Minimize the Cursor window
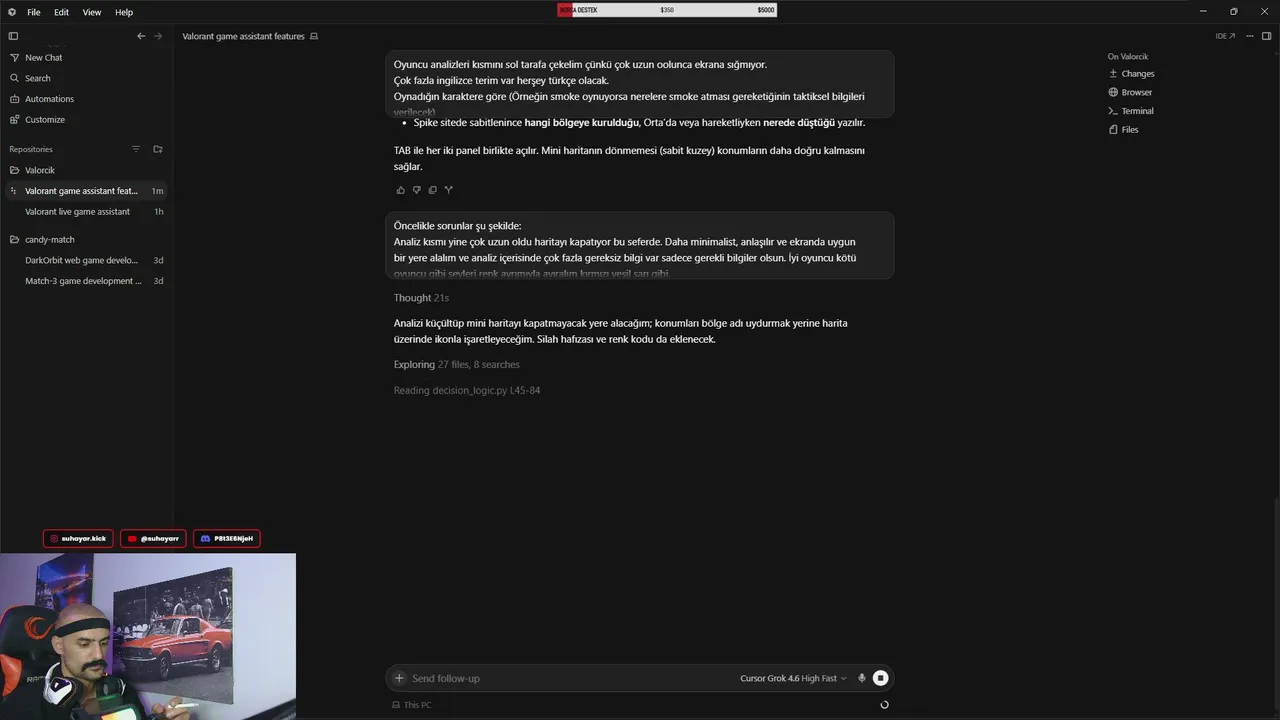The image size is (1280, 720). pos(1202,12)
